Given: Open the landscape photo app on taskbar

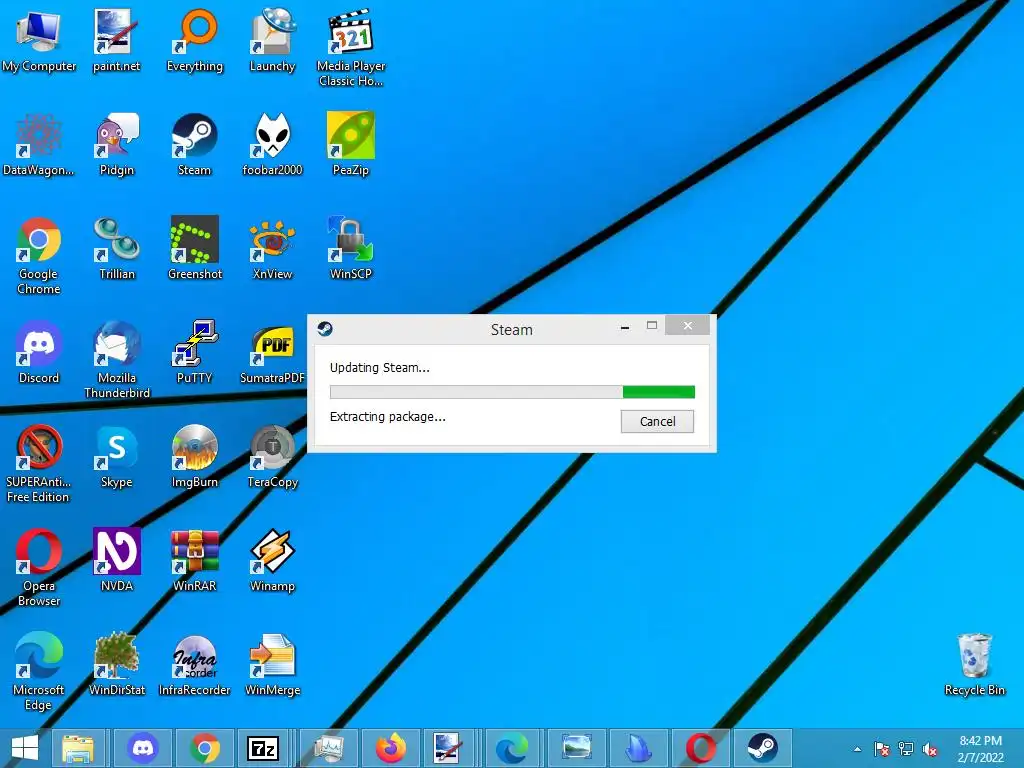Looking at the screenshot, I should (x=577, y=748).
